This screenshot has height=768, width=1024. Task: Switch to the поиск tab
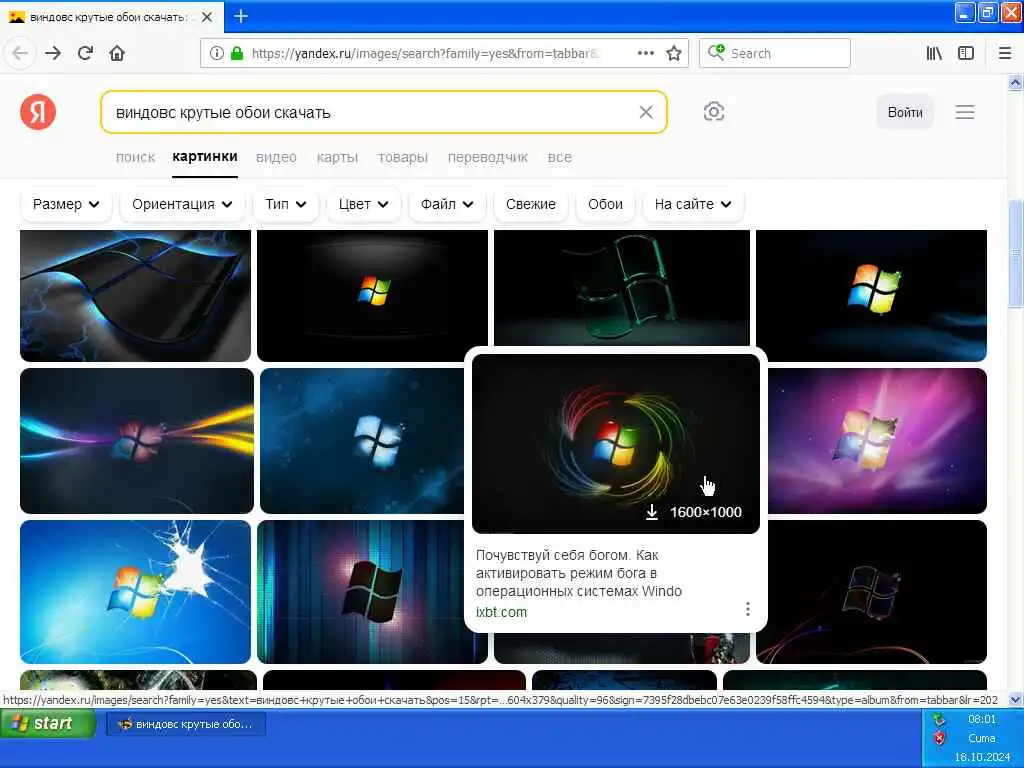(x=135, y=157)
